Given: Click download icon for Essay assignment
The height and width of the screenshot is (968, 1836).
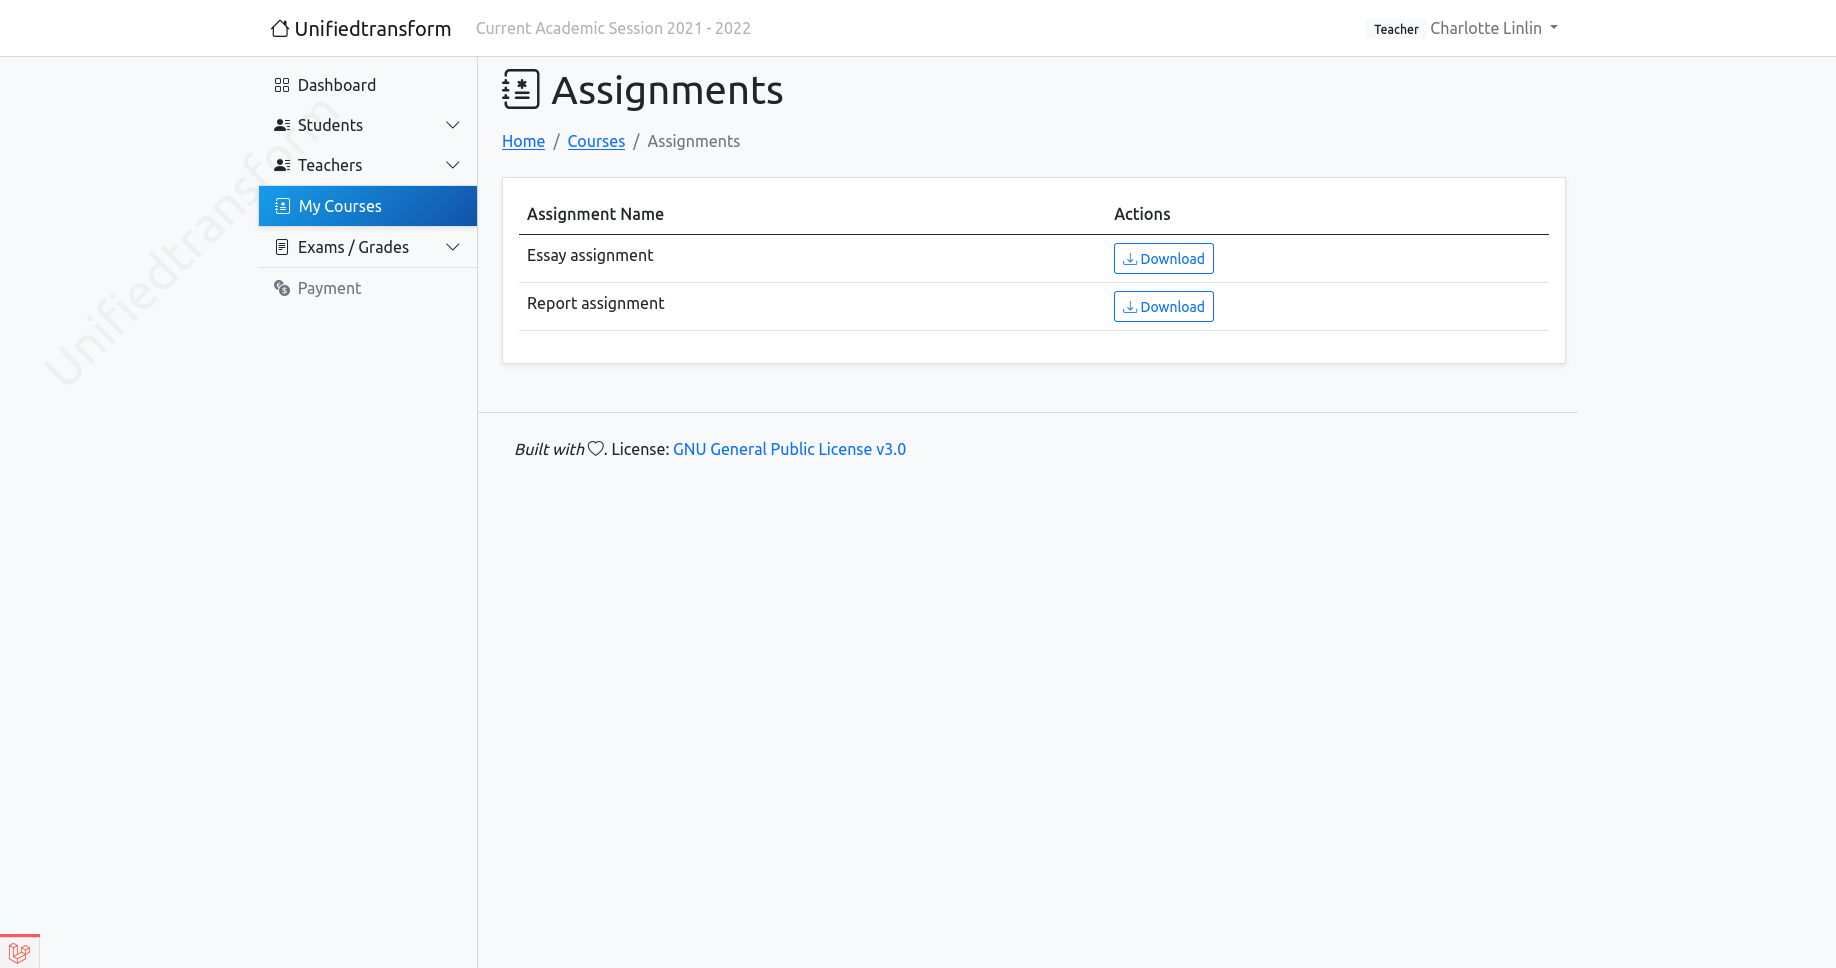Looking at the screenshot, I should 1130,259.
